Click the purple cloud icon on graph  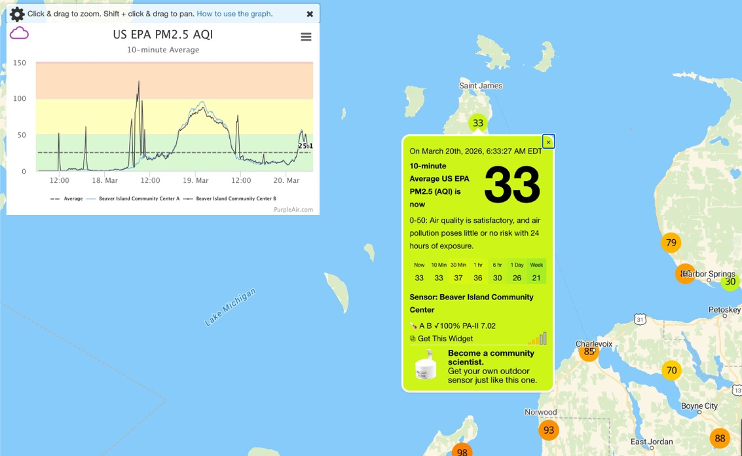click(19, 33)
